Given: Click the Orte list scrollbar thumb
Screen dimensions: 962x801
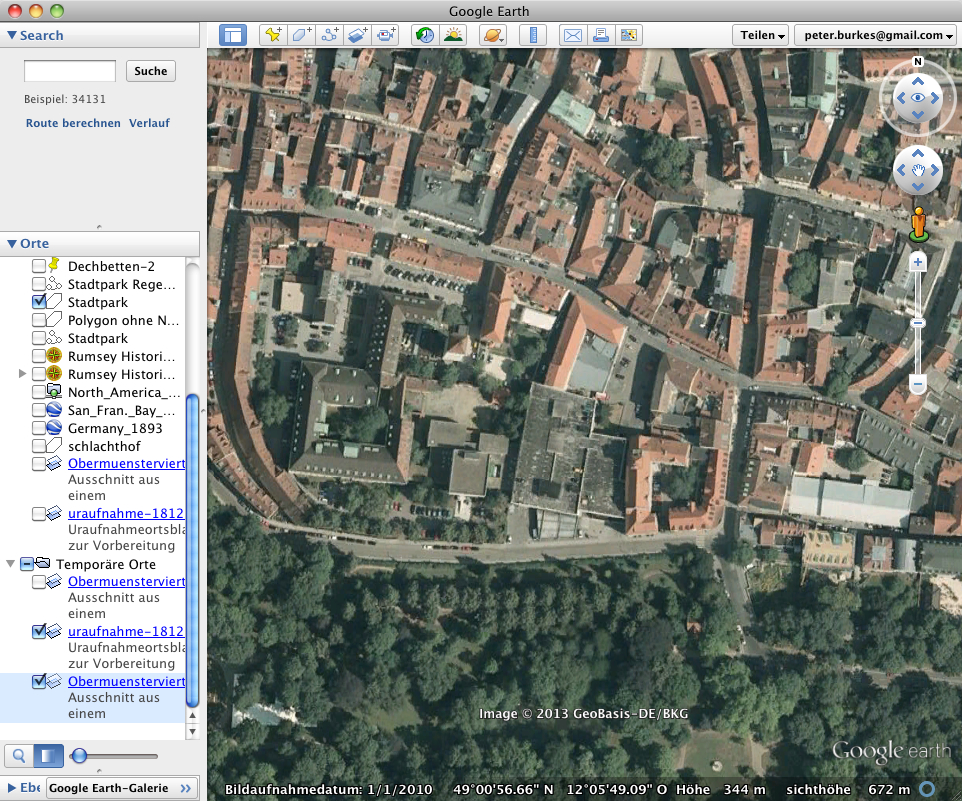Looking at the screenshot, I should [192, 550].
